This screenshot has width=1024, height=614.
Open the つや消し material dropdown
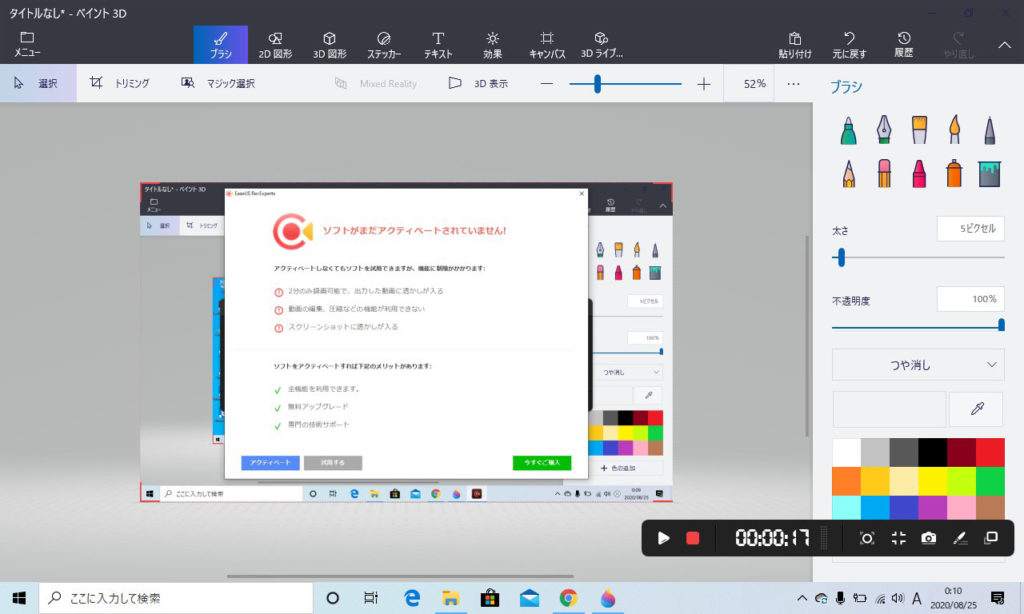pos(918,364)
